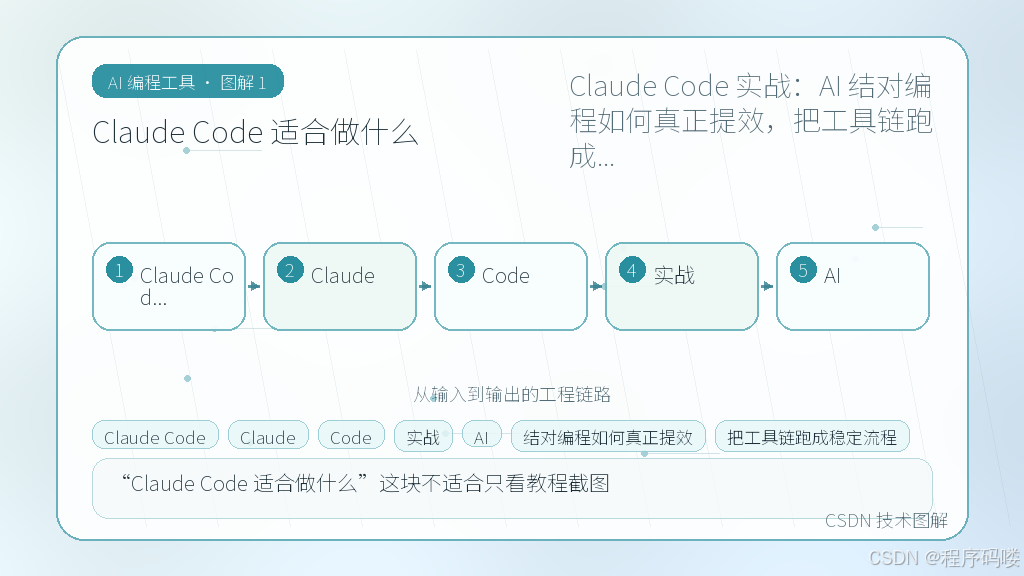1024x576 pixels.
Task: Select the '实战' tag pill
Action: 423,437
